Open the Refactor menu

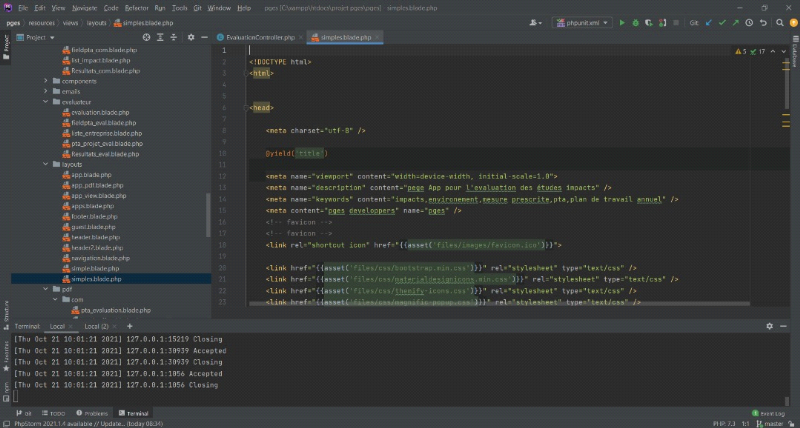135,7
